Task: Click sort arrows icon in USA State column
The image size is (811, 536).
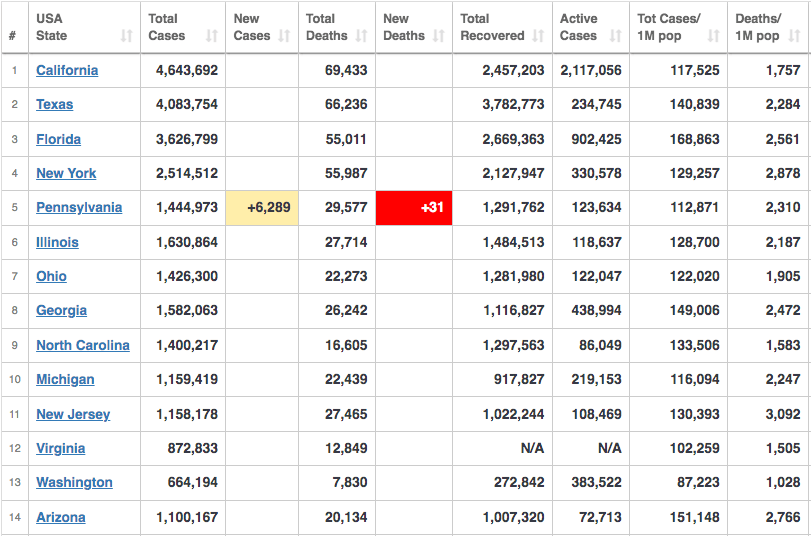Action: 126,36
